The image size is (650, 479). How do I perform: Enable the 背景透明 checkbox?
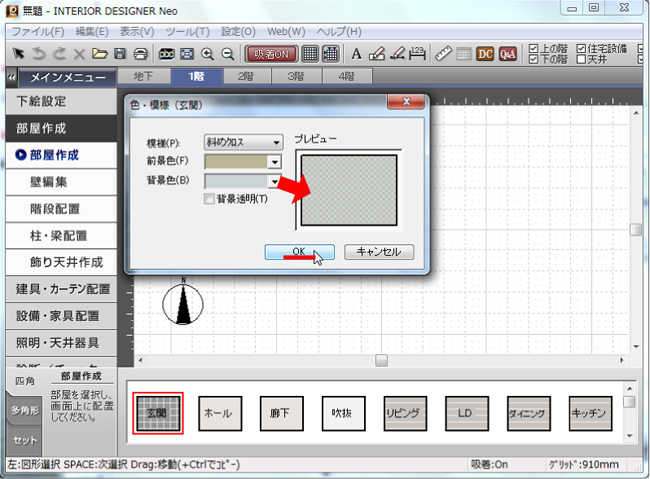click(209, 199)
